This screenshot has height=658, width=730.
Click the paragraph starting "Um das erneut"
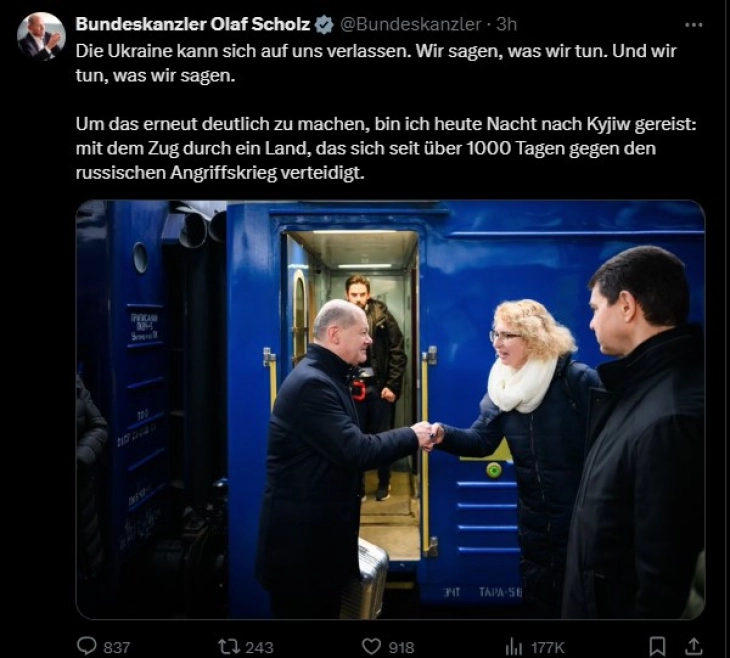tap(386, 148)
